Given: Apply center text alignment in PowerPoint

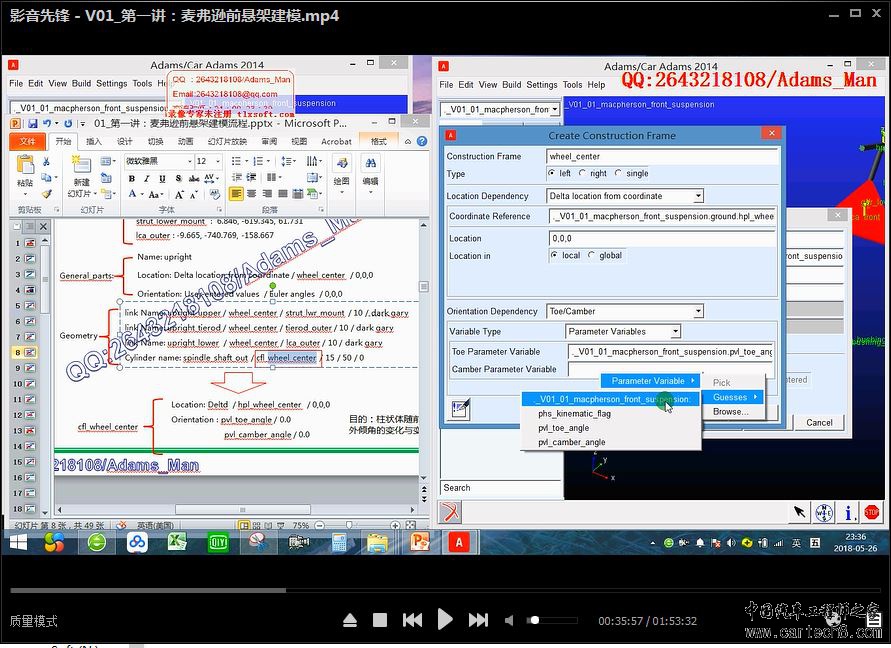Looking at the screenshot, I should tap(252, 194).
